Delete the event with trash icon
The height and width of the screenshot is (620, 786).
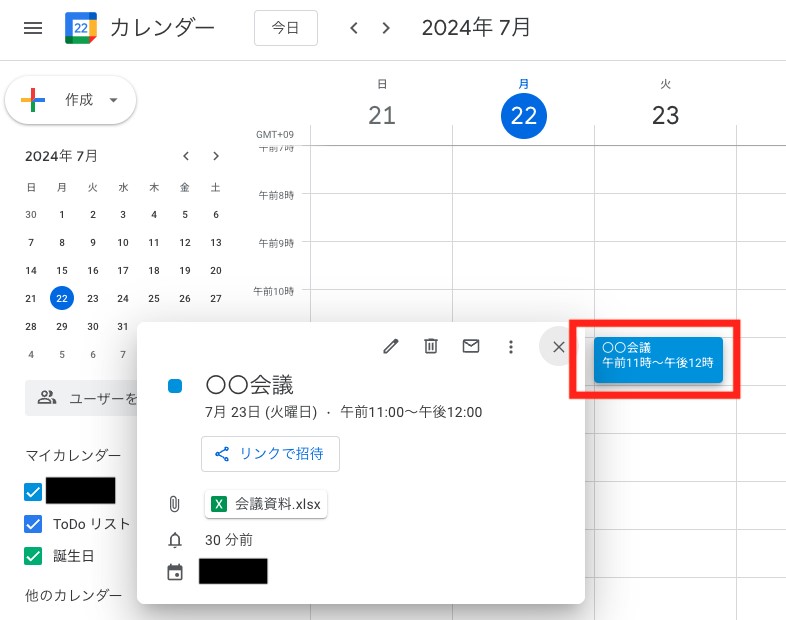431,346
